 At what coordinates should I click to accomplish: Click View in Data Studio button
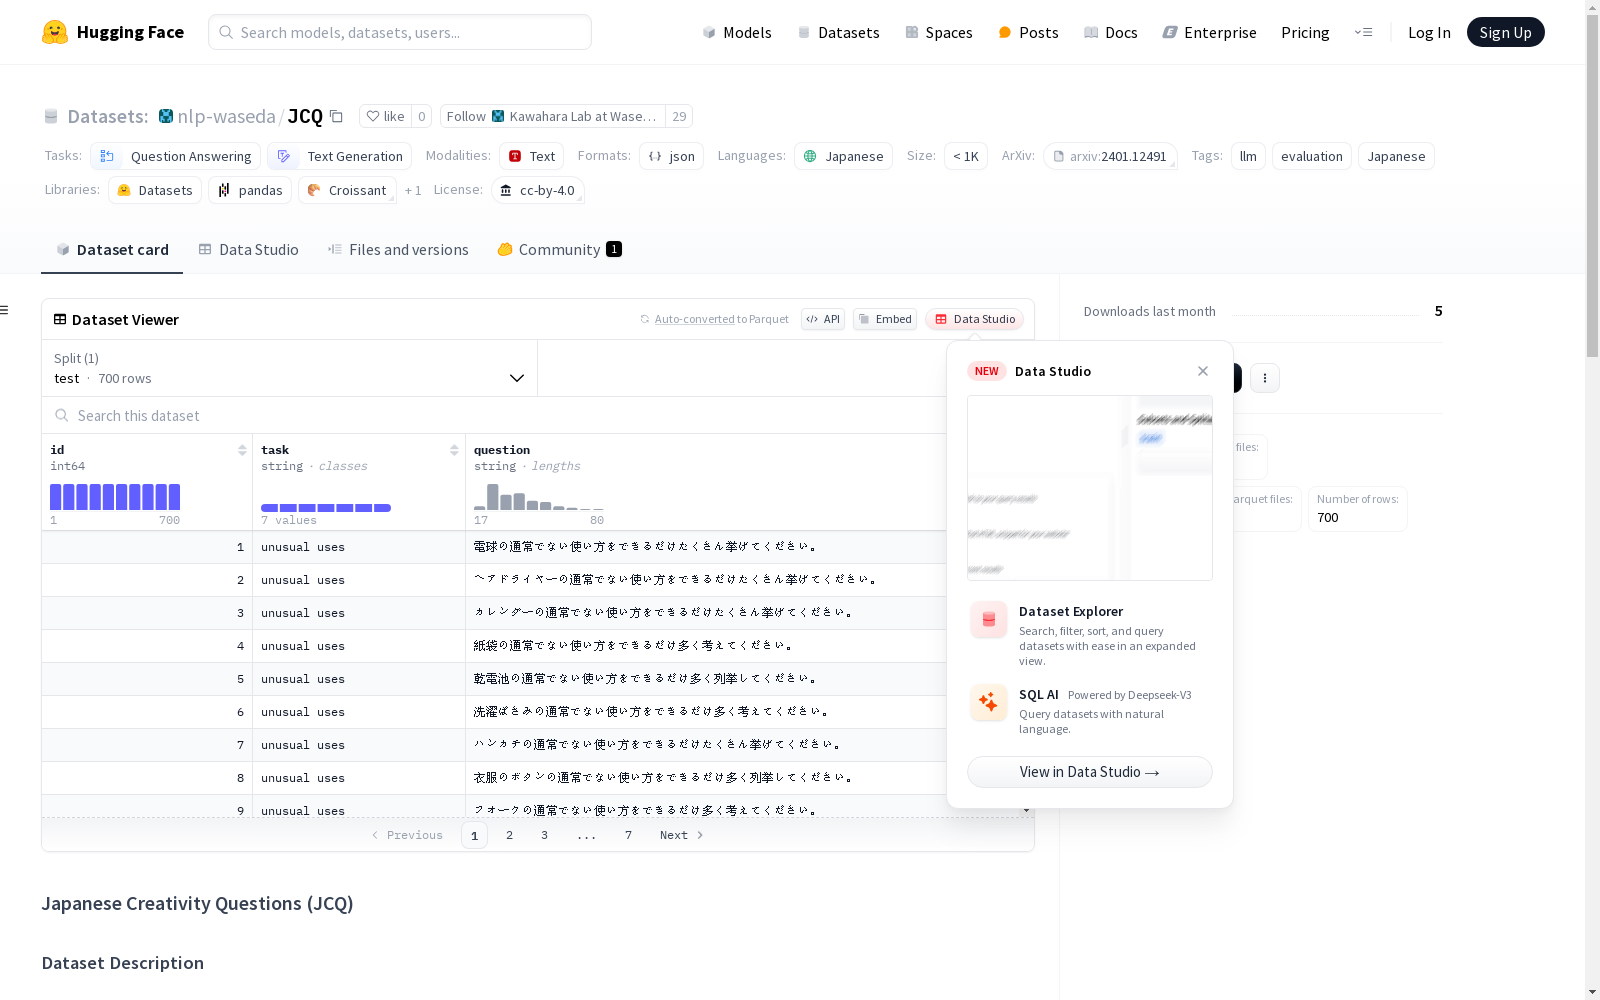pos(1090,772)
